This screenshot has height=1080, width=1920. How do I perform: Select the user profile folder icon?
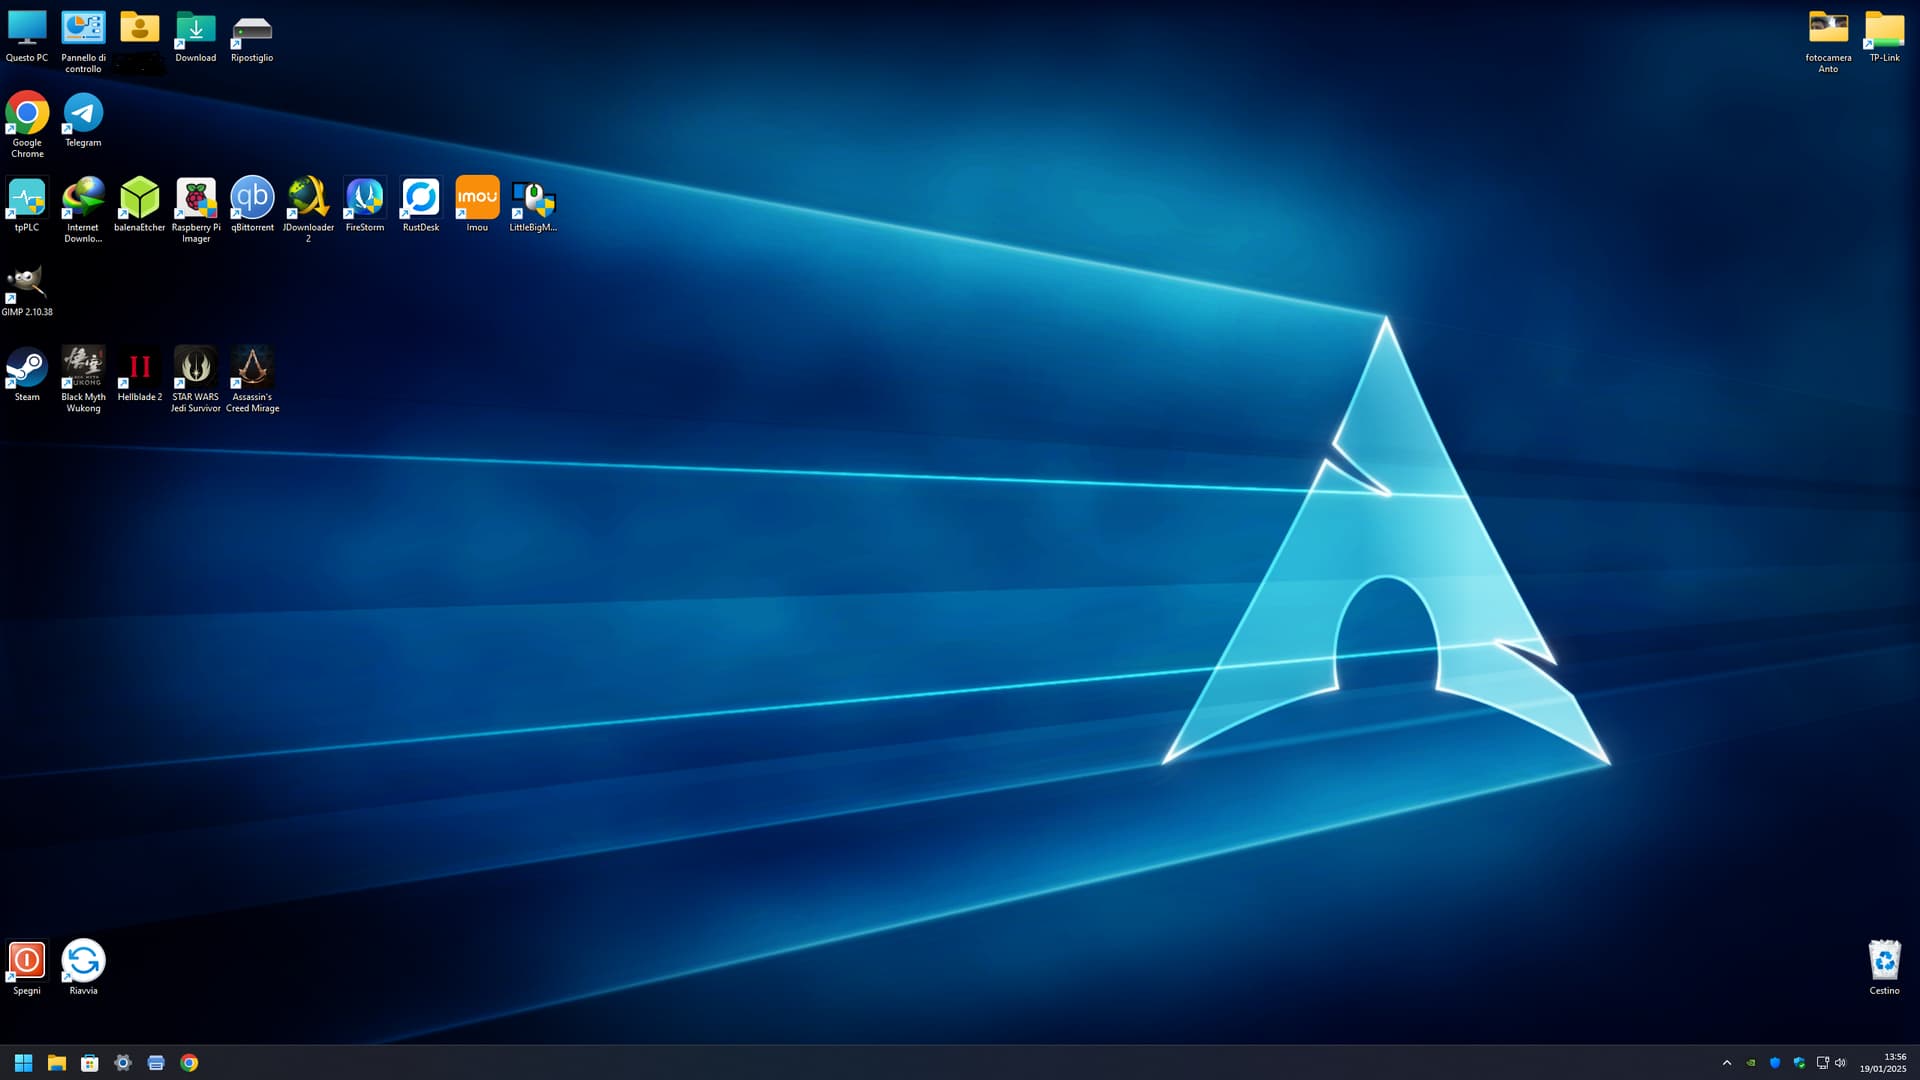[140, 28]
